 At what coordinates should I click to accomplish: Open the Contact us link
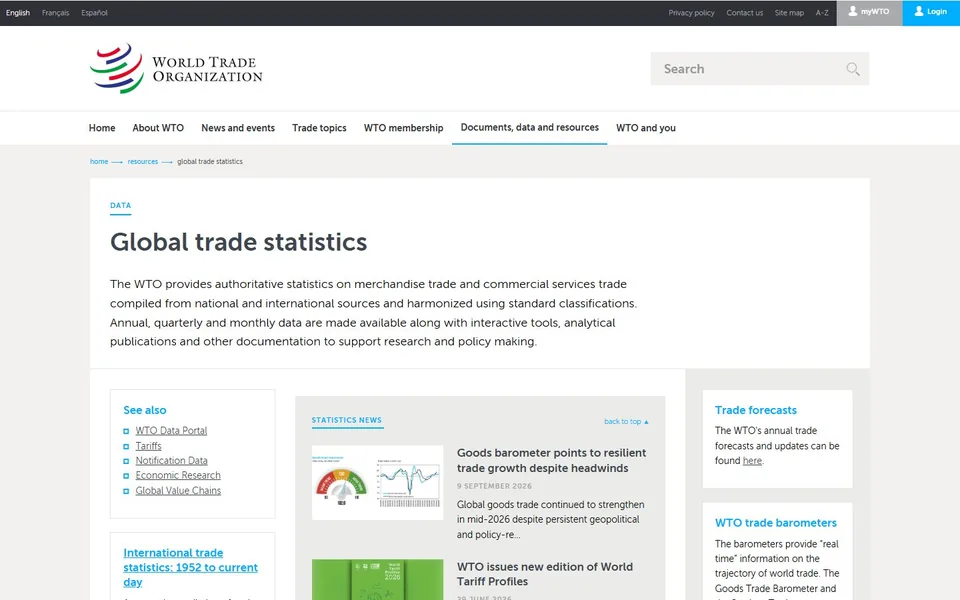click(744, 13)
